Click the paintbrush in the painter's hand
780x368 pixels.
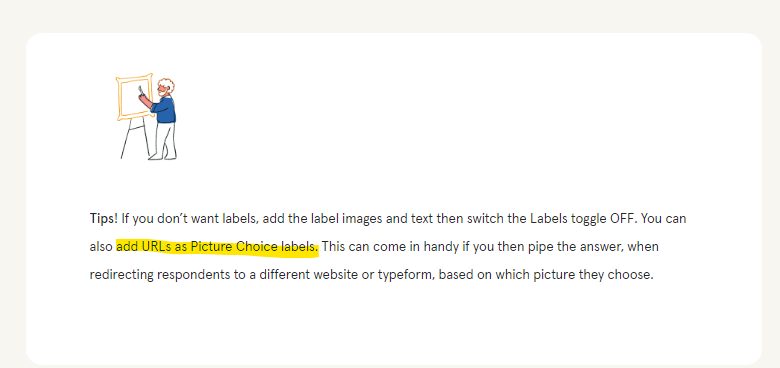pos(141,91)
